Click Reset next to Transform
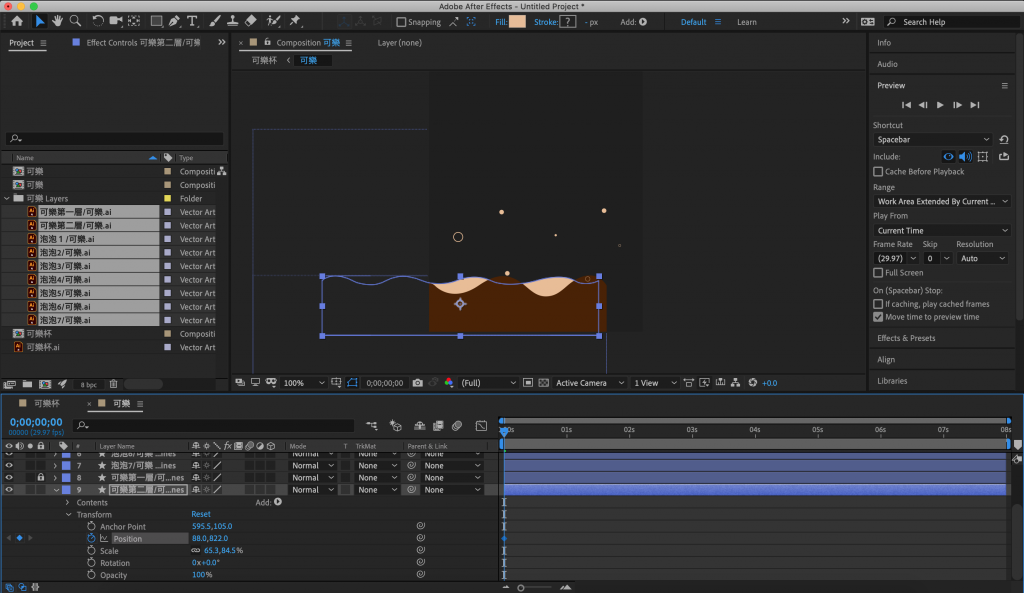1024x593 pixels. [x=200, y=515]
